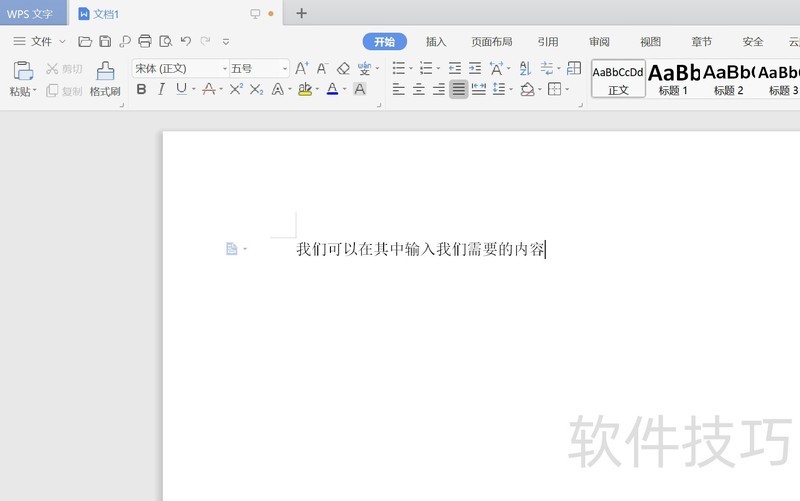The image size is (800, 501).
Task: Toggle italic formatting
Action: [161, 89]
